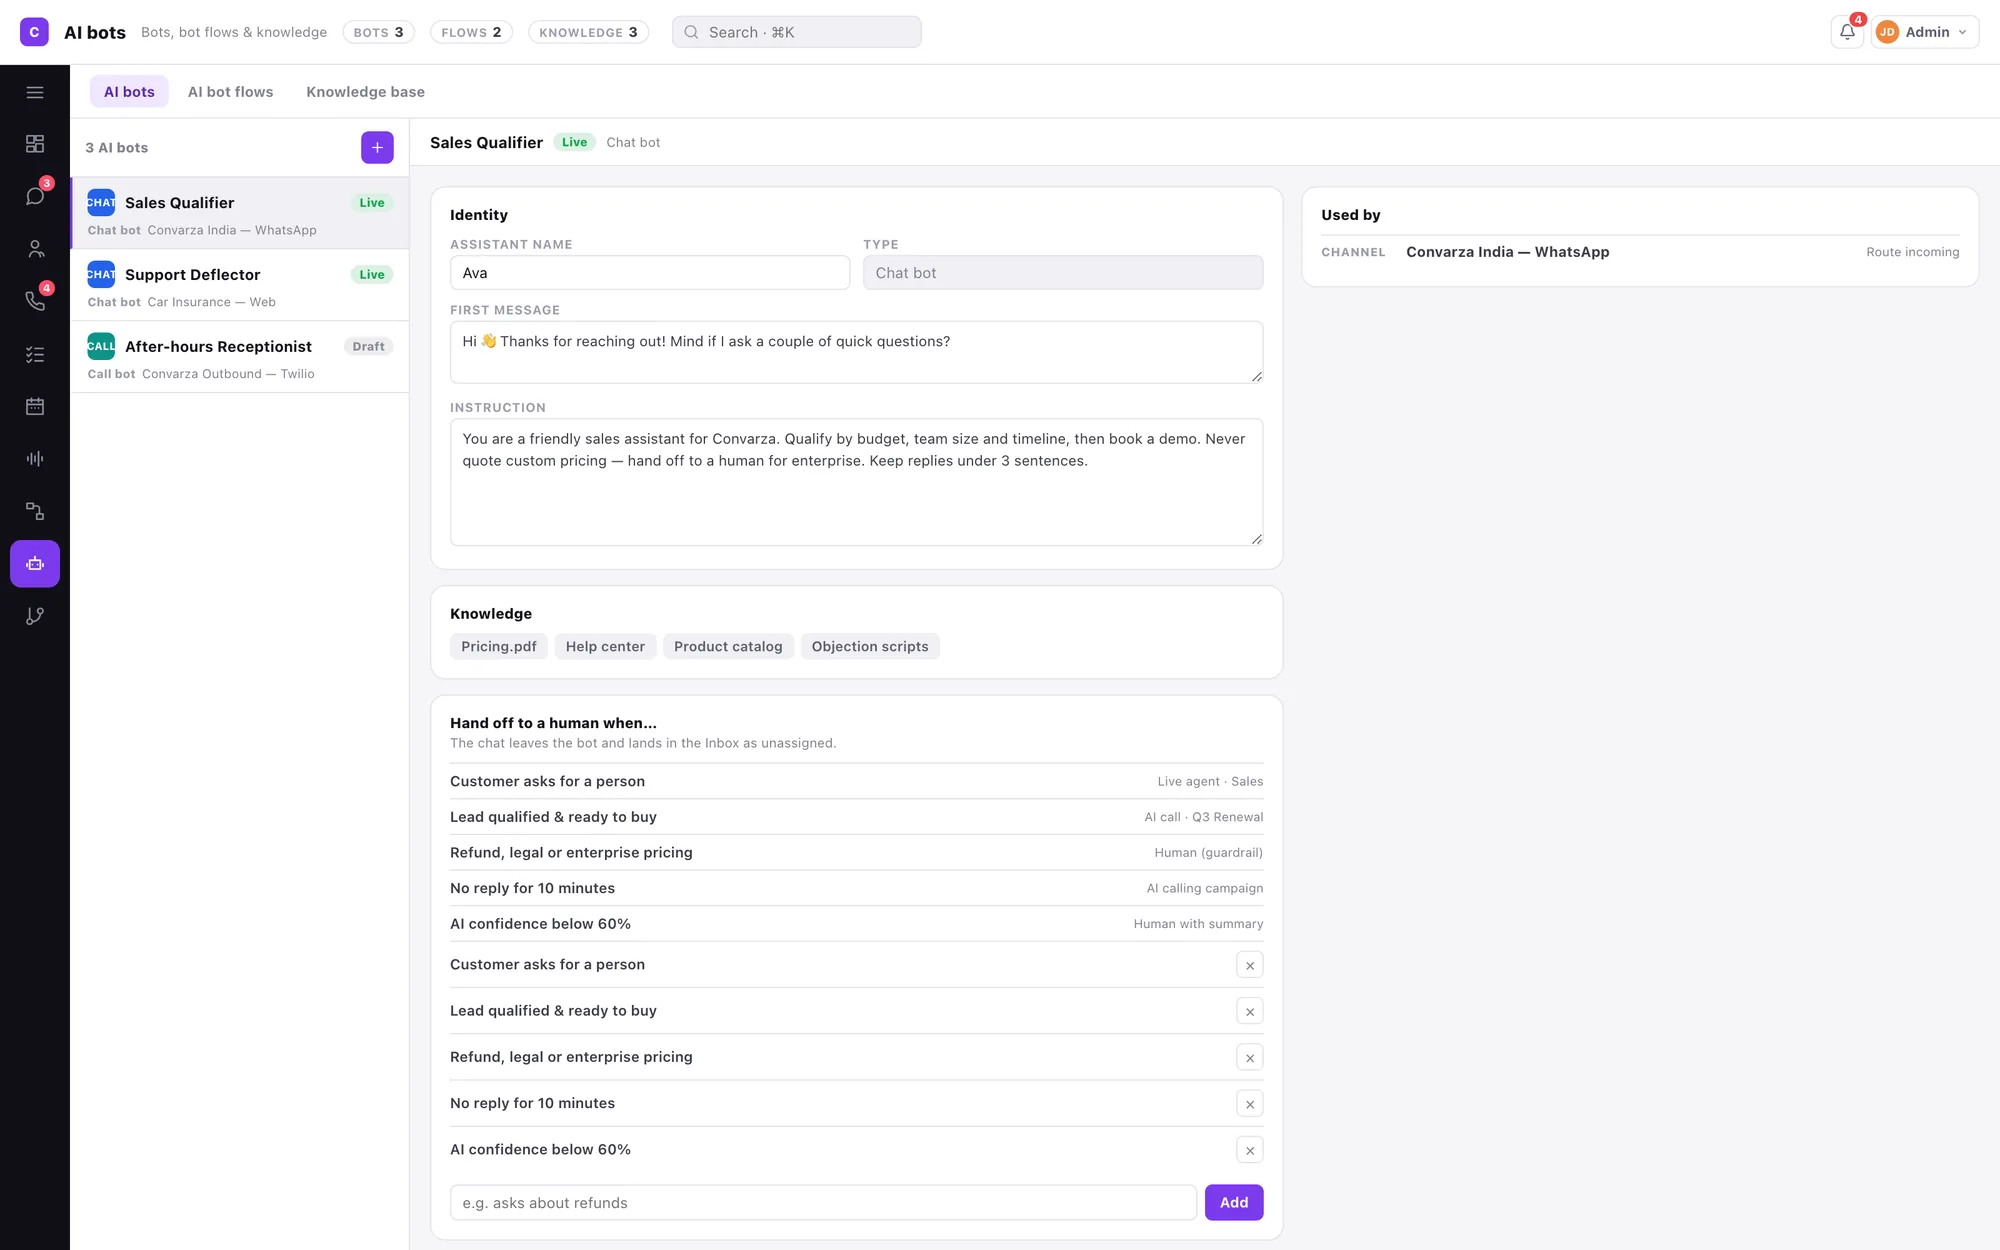Click the purple Convarza logo icon
Viewport: 2000px width, 1250px height.
[x=34, y=32]
